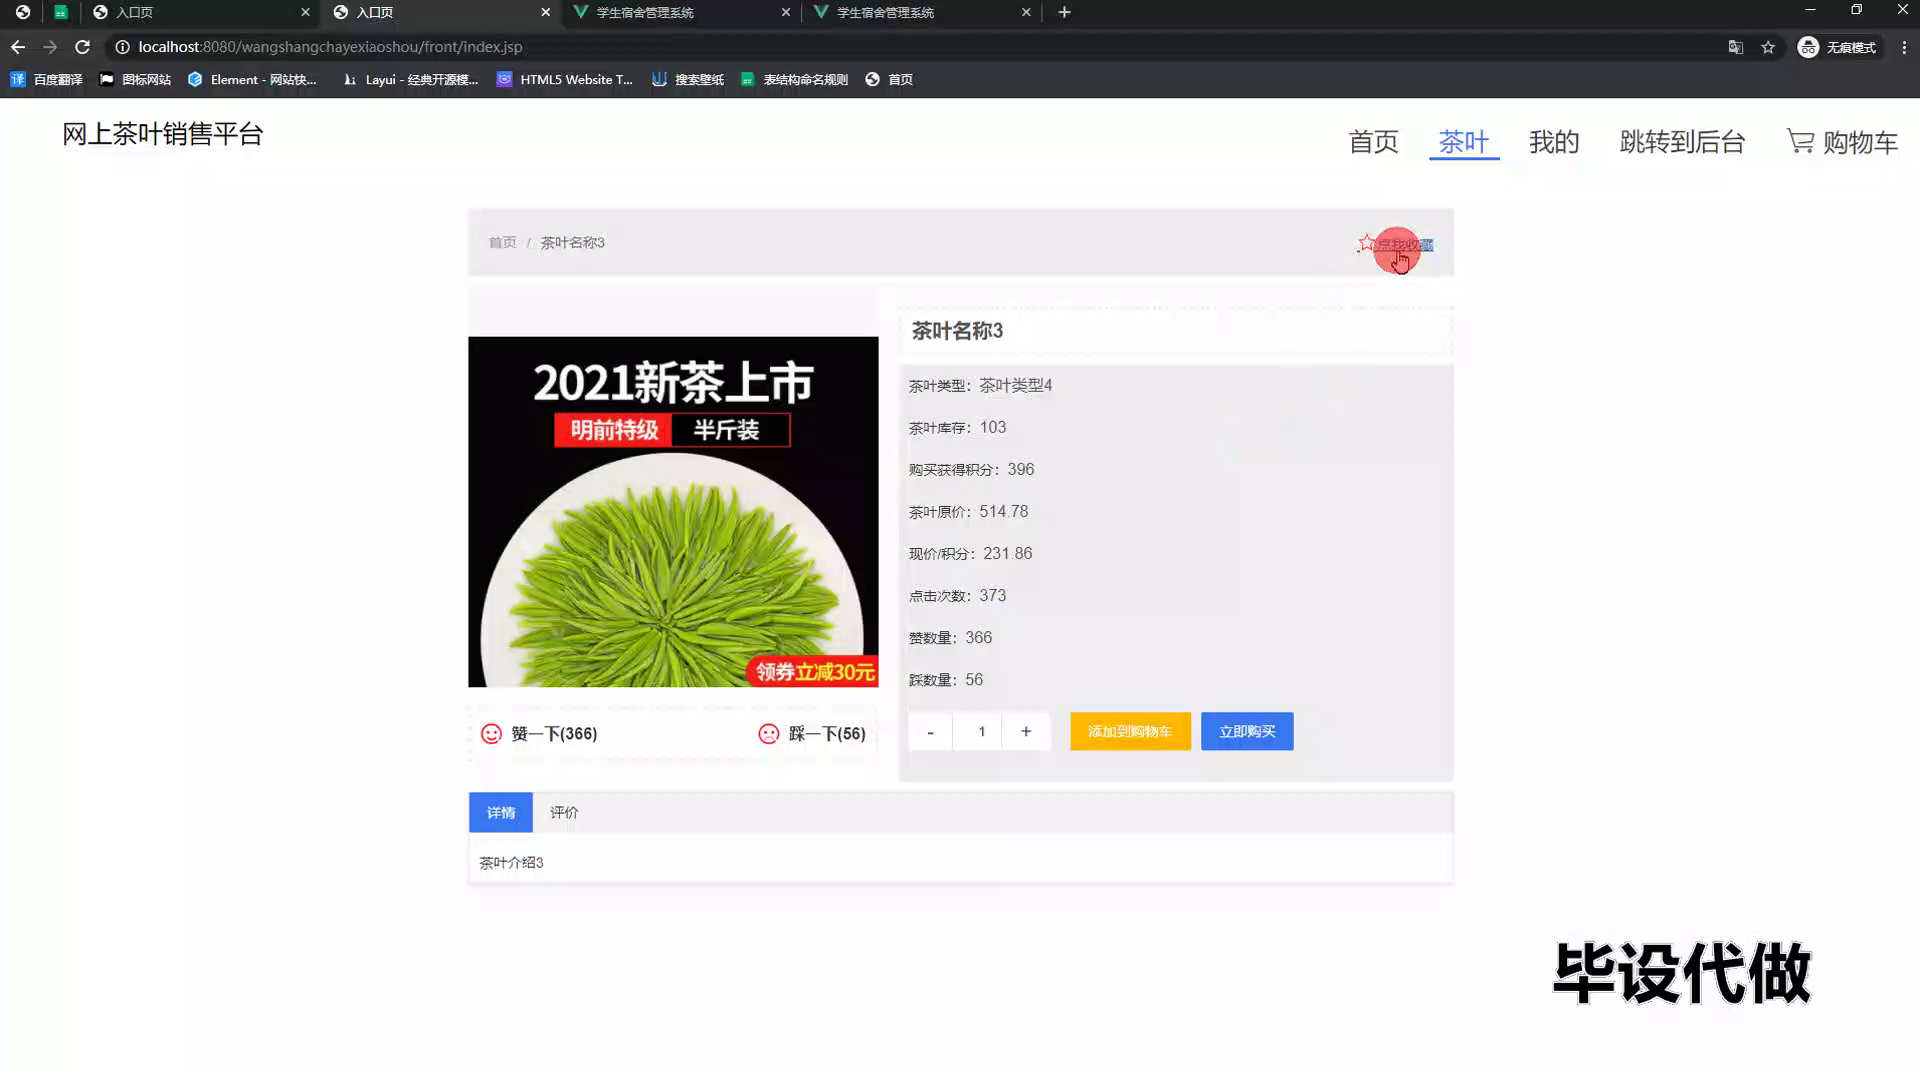This screenshot has width=1920, height=1072.
Task: Increase quantity with the plus button
Action: (1025, 731)
